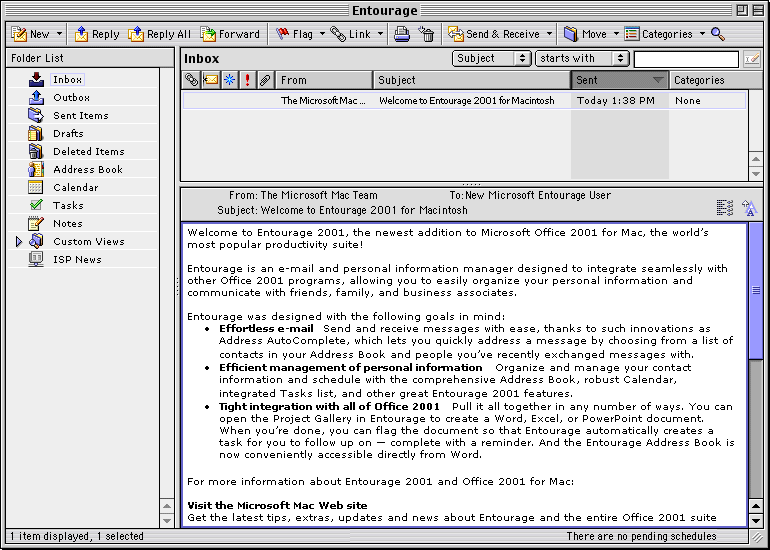Click the filter text input box
Image resolution: width=770 pixels, height=550 pixels.
click(686, 59)
